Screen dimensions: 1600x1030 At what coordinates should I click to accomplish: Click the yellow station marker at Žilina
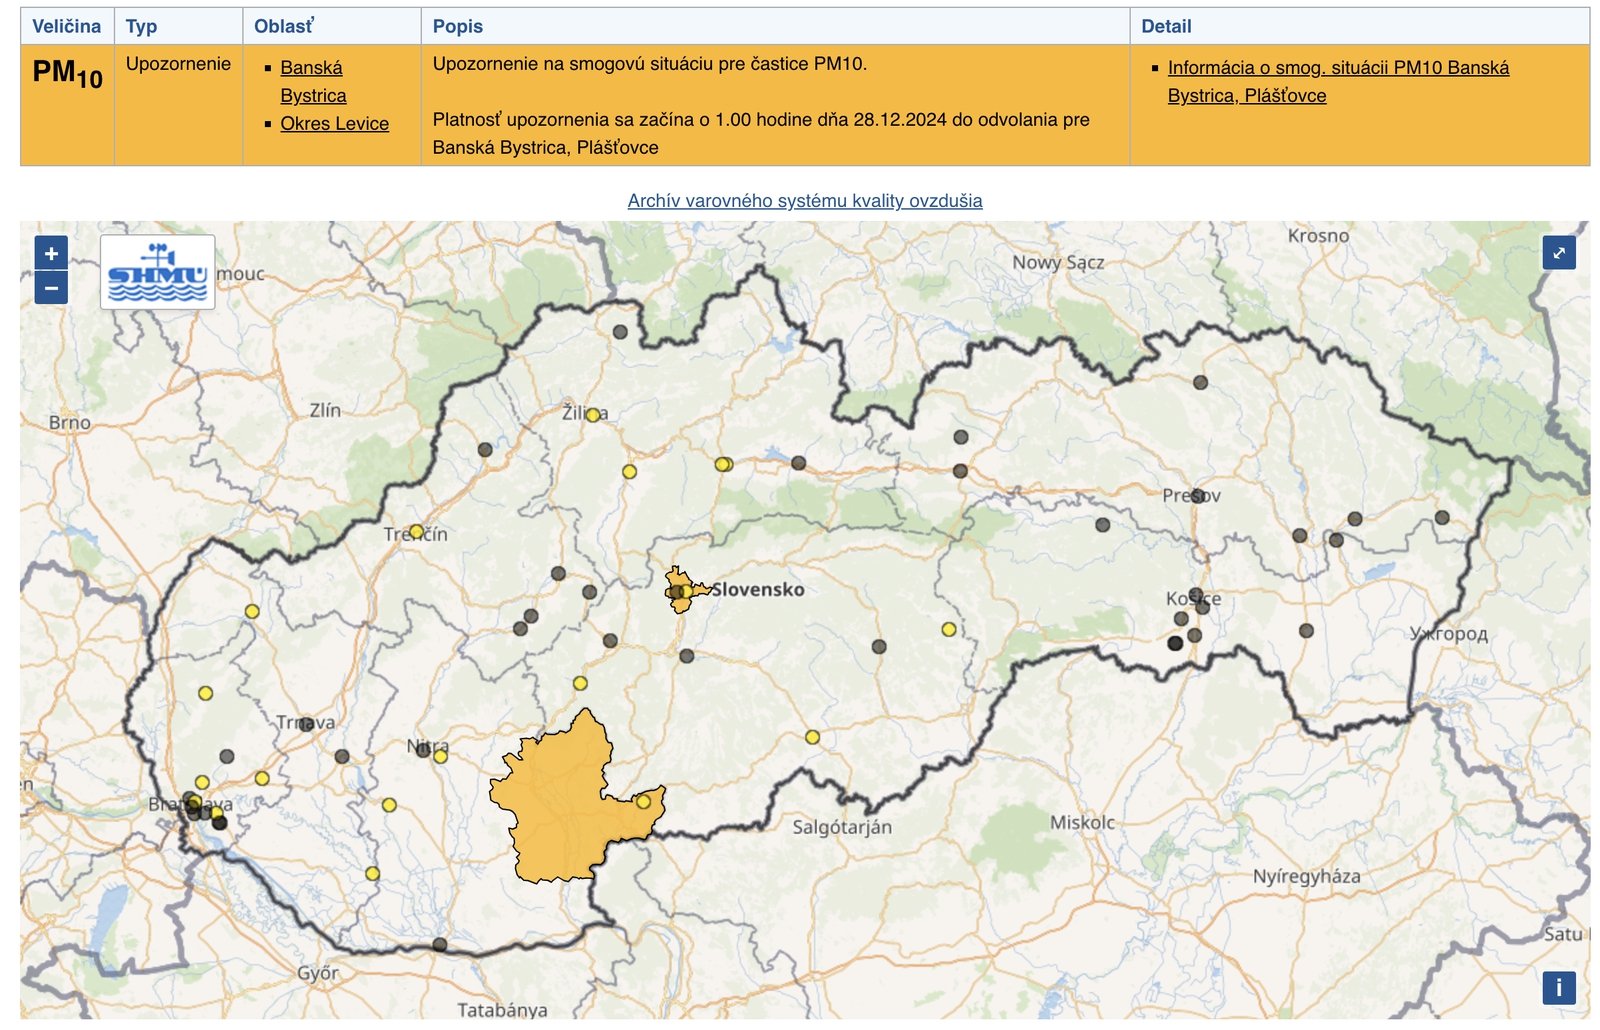pos(593,415)
